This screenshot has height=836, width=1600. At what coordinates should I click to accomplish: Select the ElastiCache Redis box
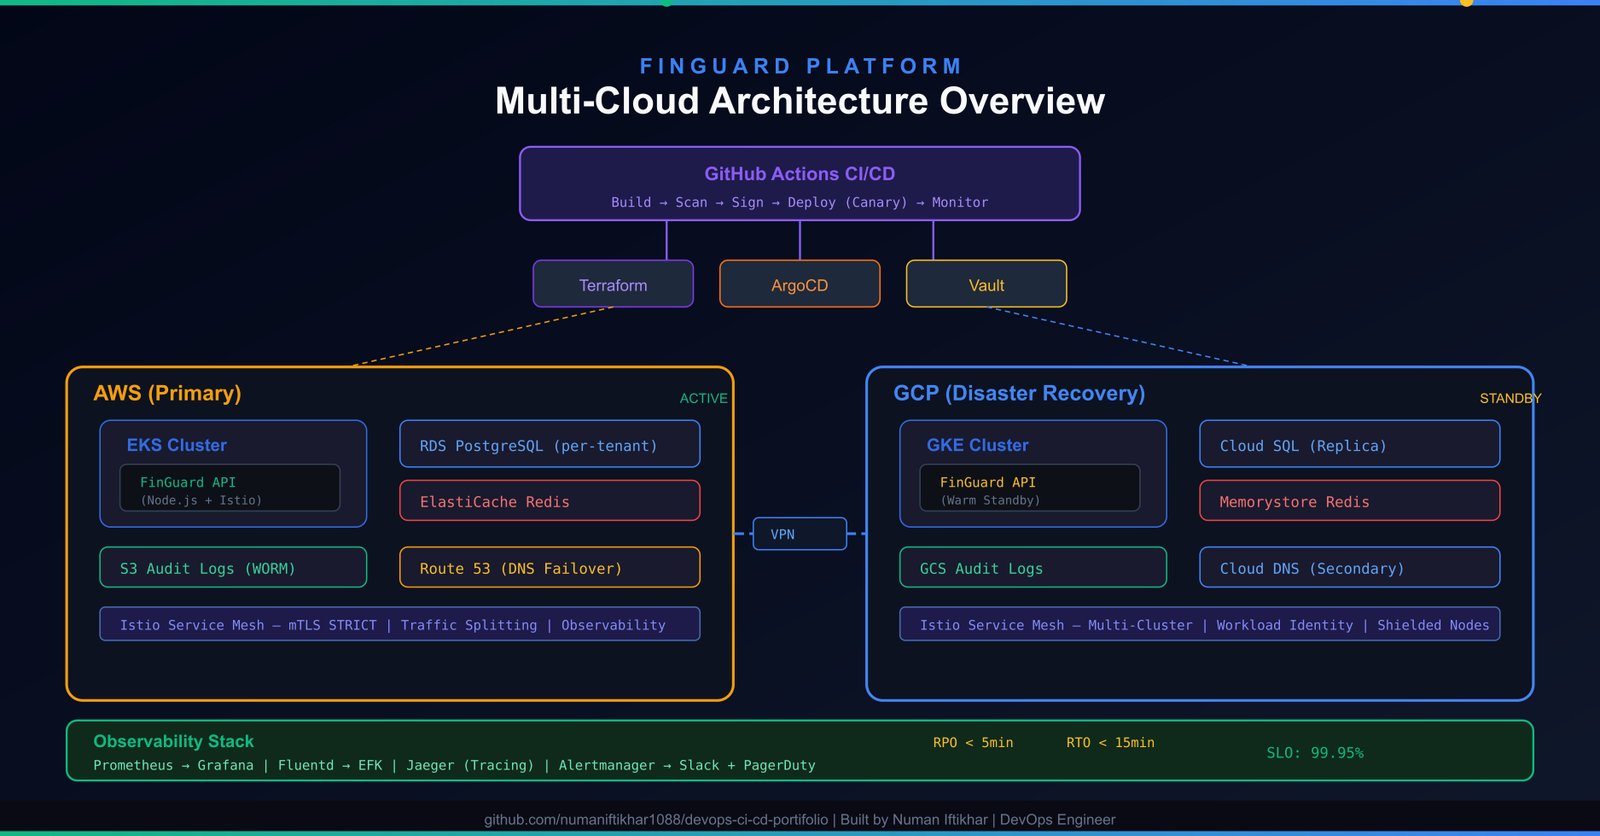(x=550, y=501)
